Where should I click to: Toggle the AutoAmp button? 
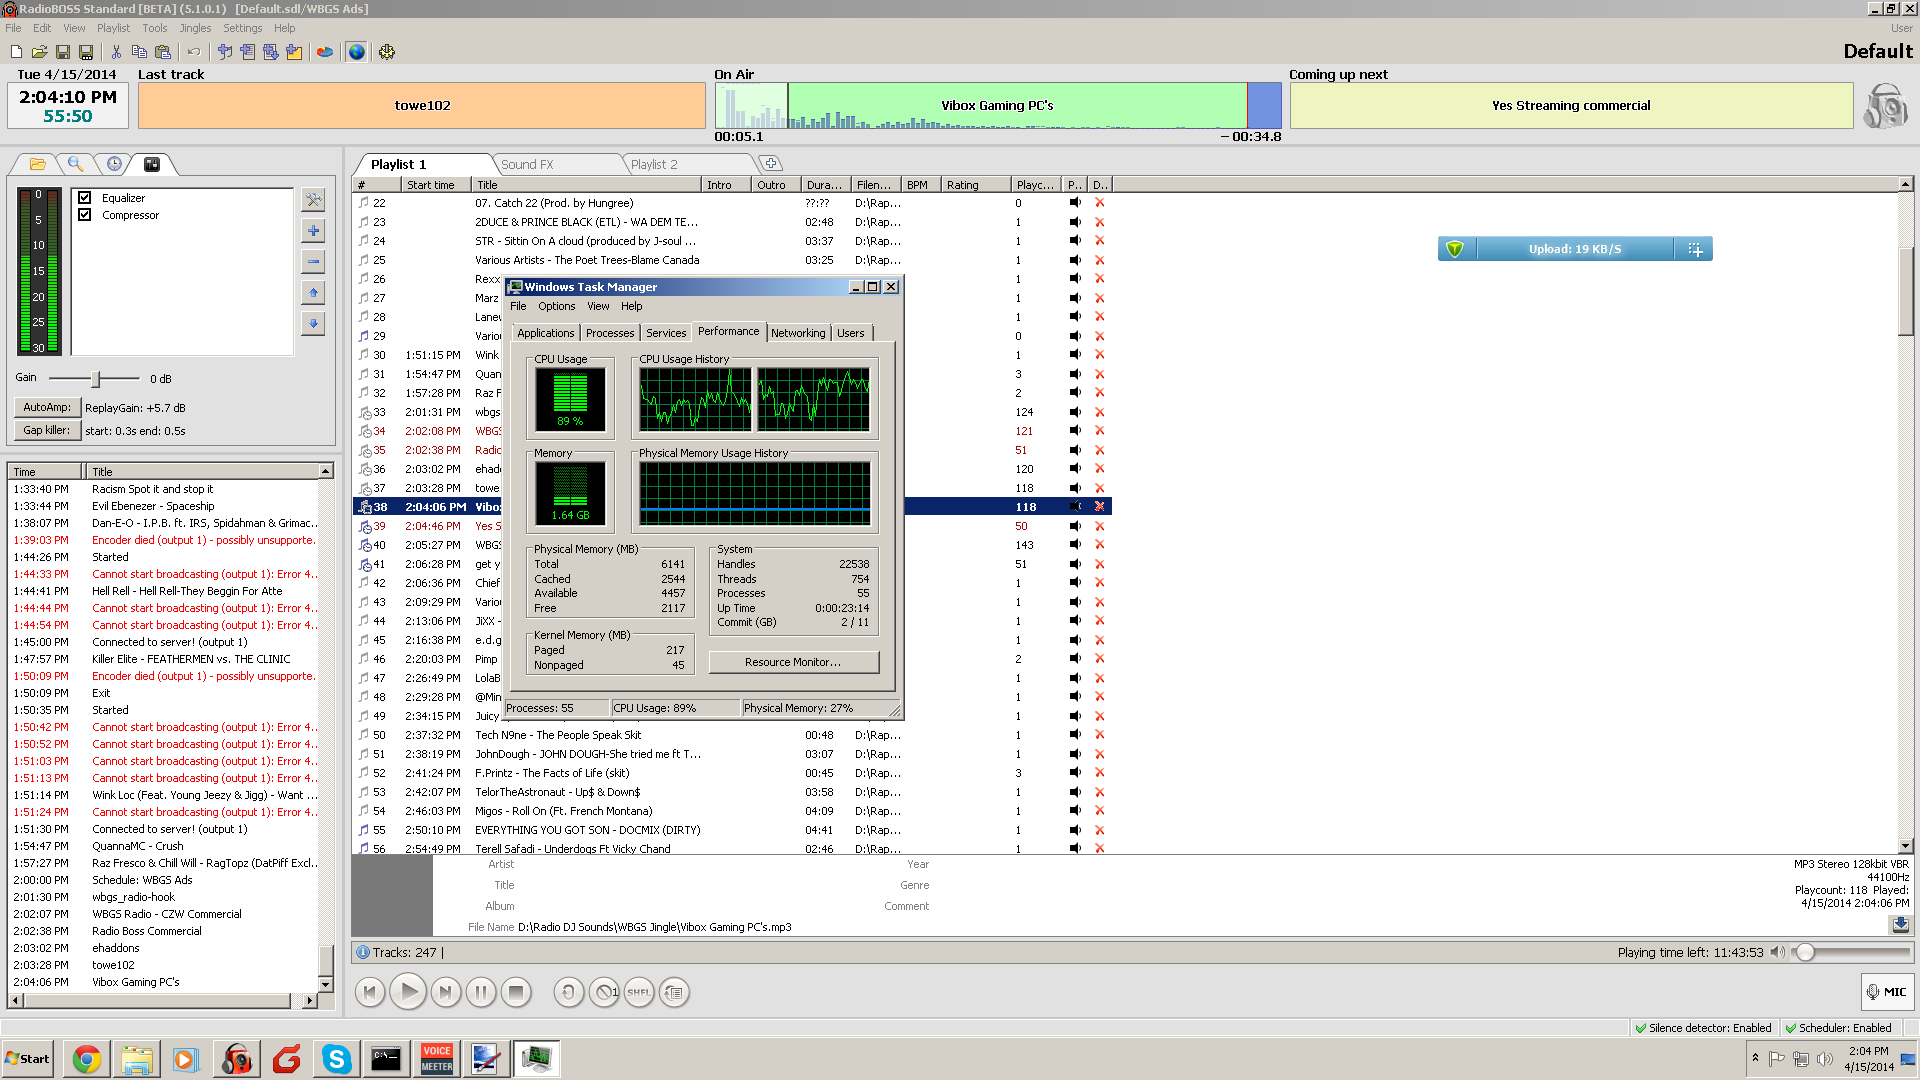pyautogui.click(x=47, y=407)
